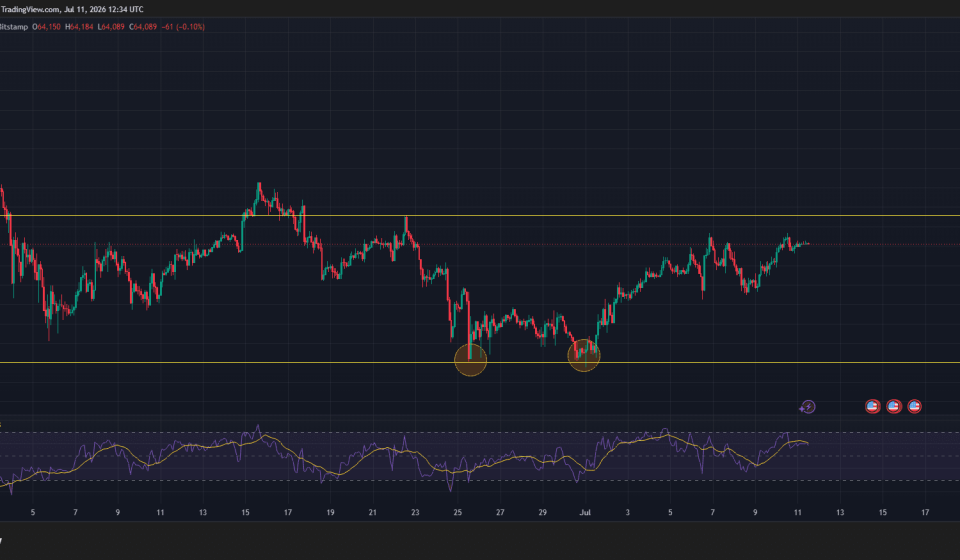Click the low value L64,089
This screenshot has height=560, width=960.
point(111,27)
